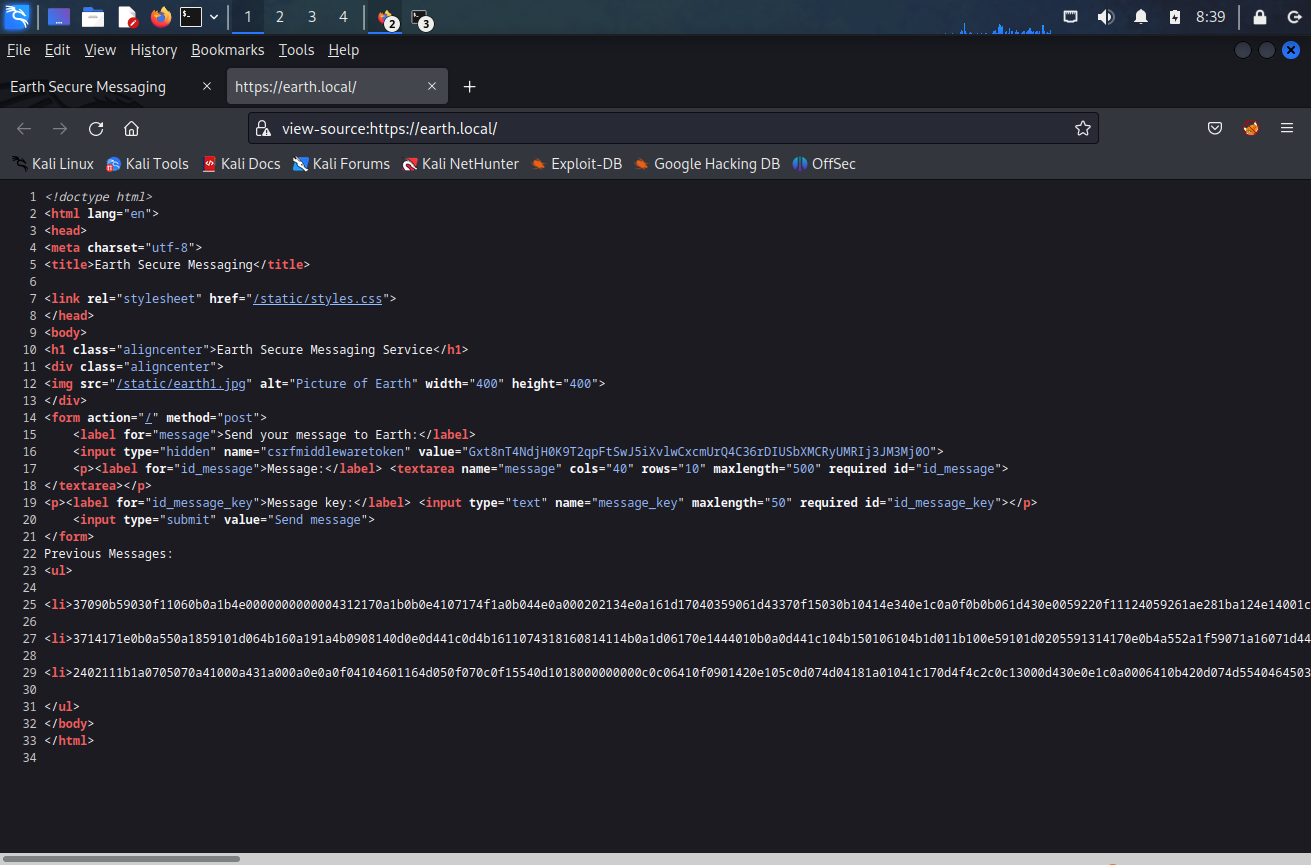Close the Earth Secure Messaging tab
The width and height of the screenshot is (1311, 865).
[x=207, y=87]
